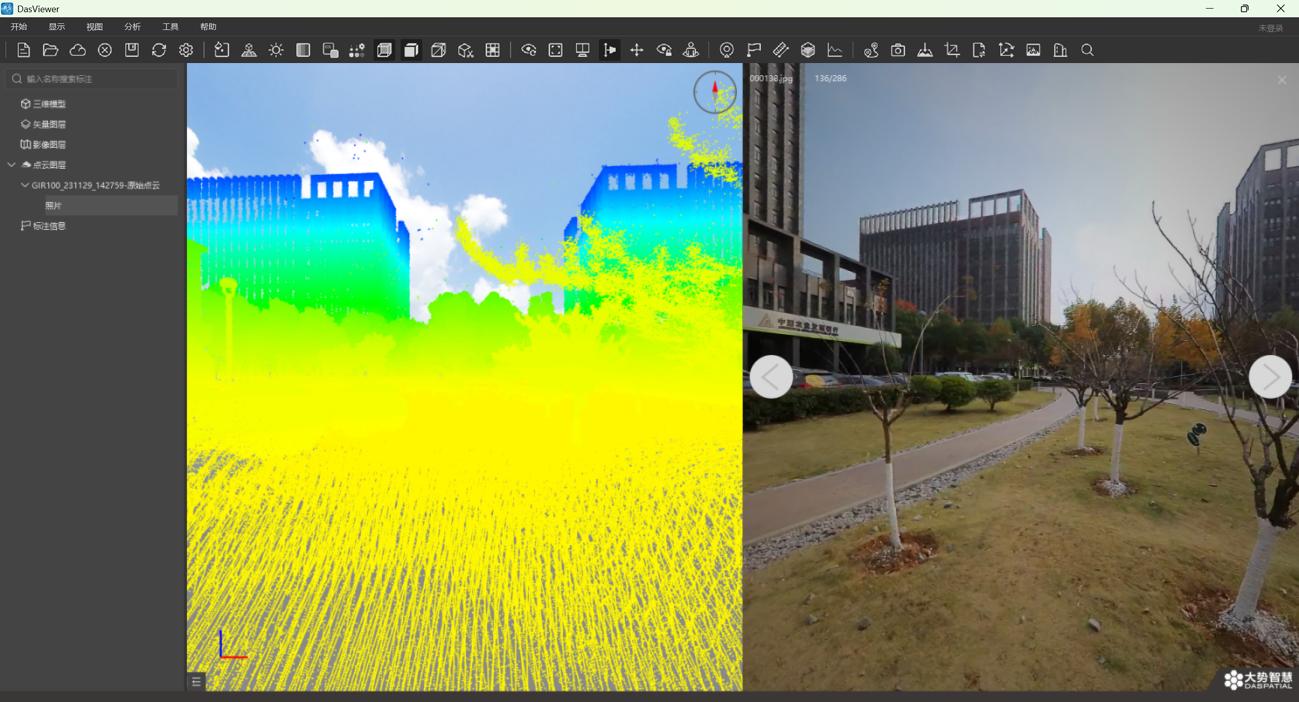Click the location pin marker icon

coord(727,50)
